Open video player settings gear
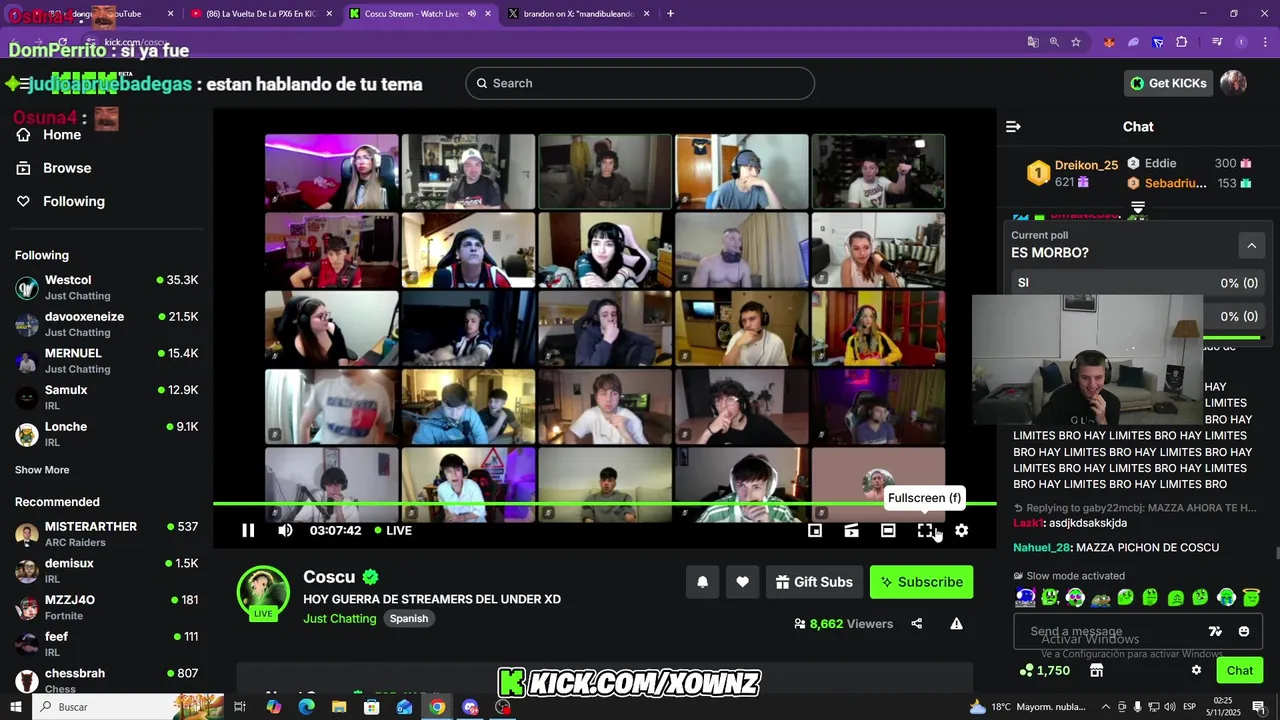Screen dimensions: 1280x720 [x=961, y=530]
